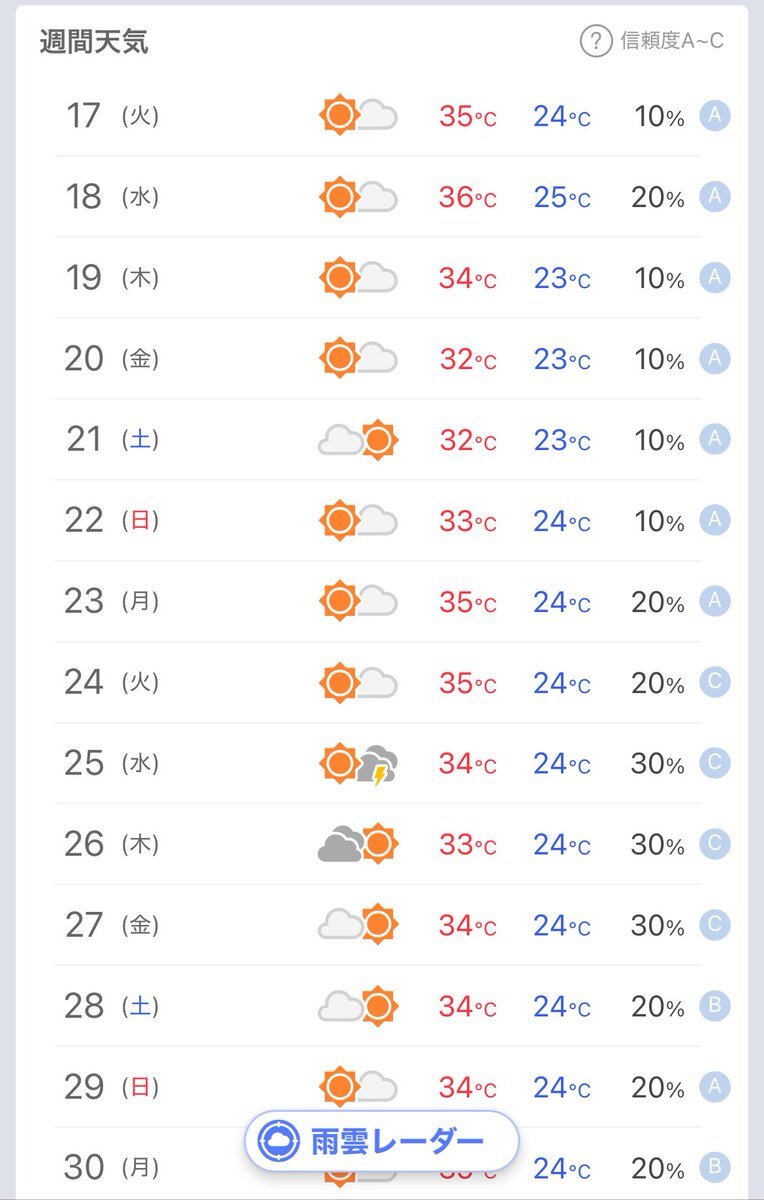Tap the dark cloud and sun icon for the 26th
The width and height of the screenshot is (764, 1200).
point(358,845)
